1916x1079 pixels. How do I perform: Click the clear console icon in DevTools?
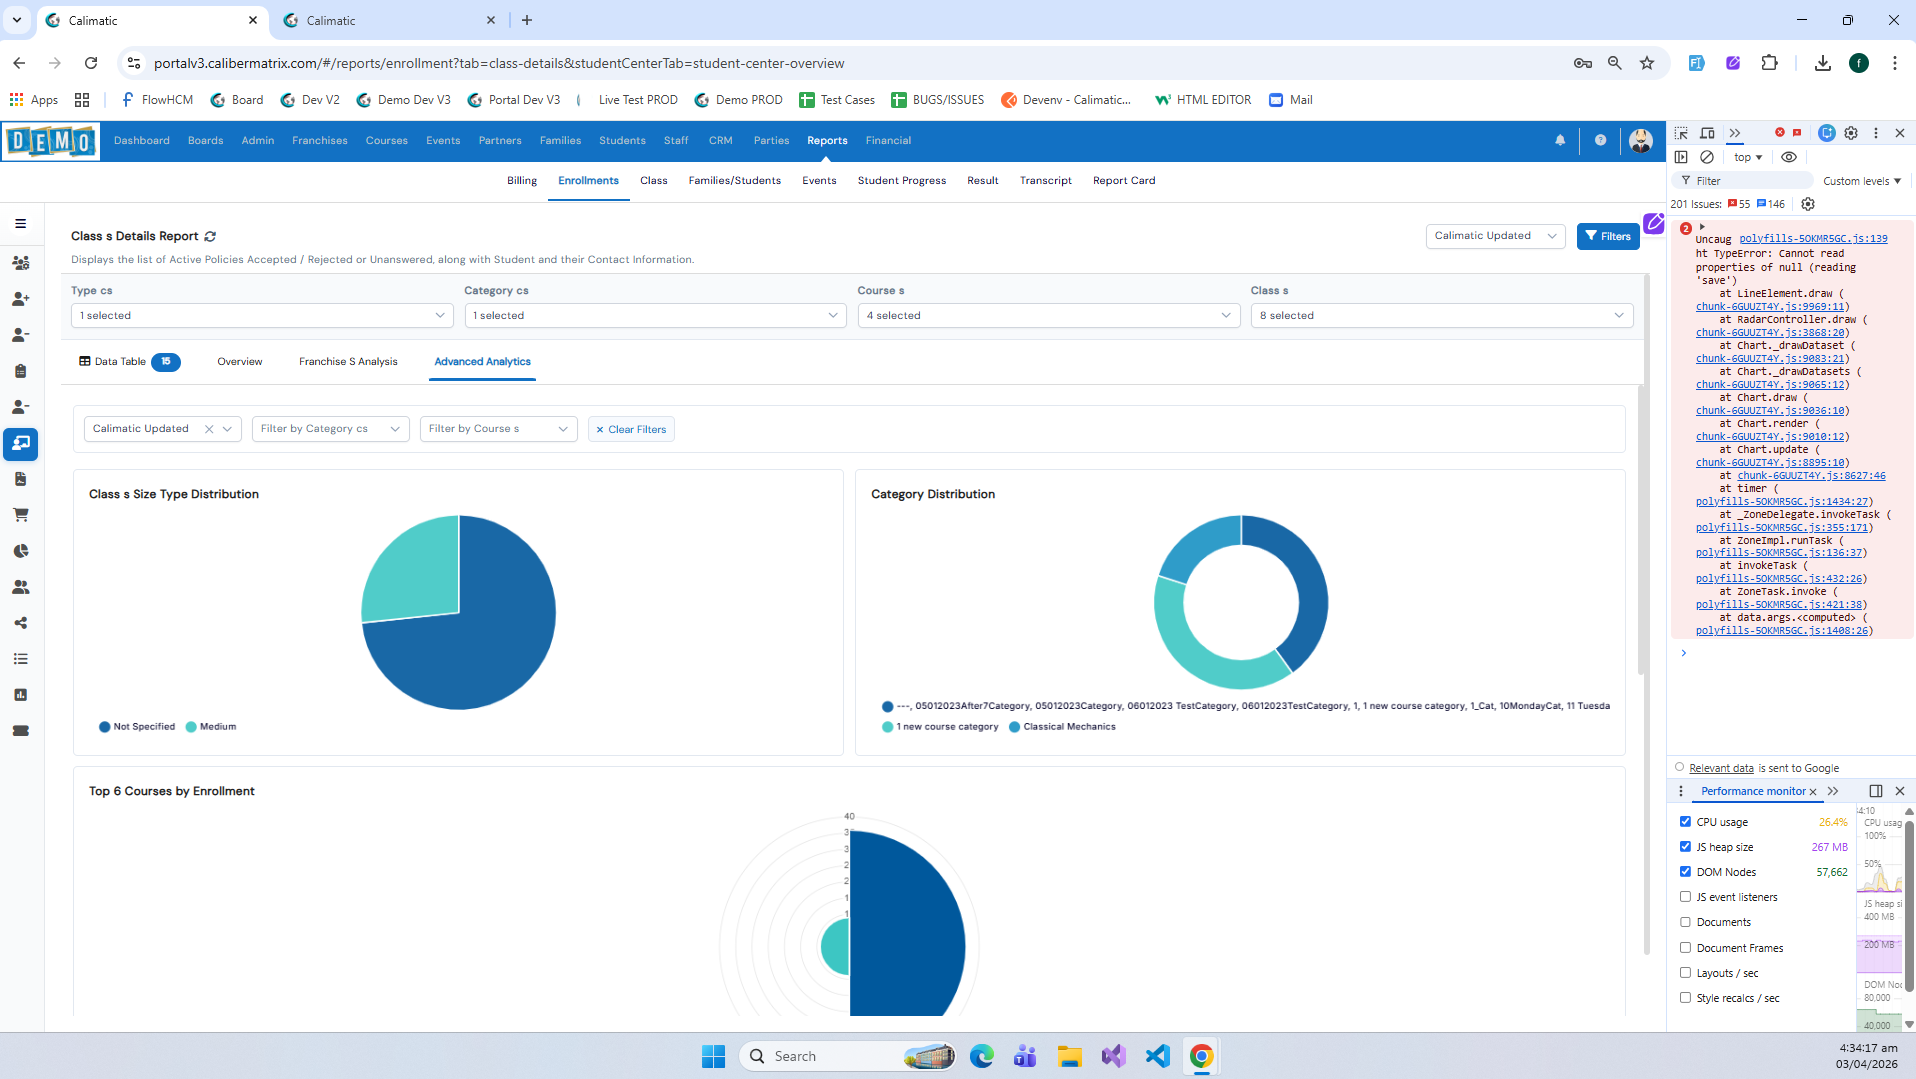point(1707,157)
